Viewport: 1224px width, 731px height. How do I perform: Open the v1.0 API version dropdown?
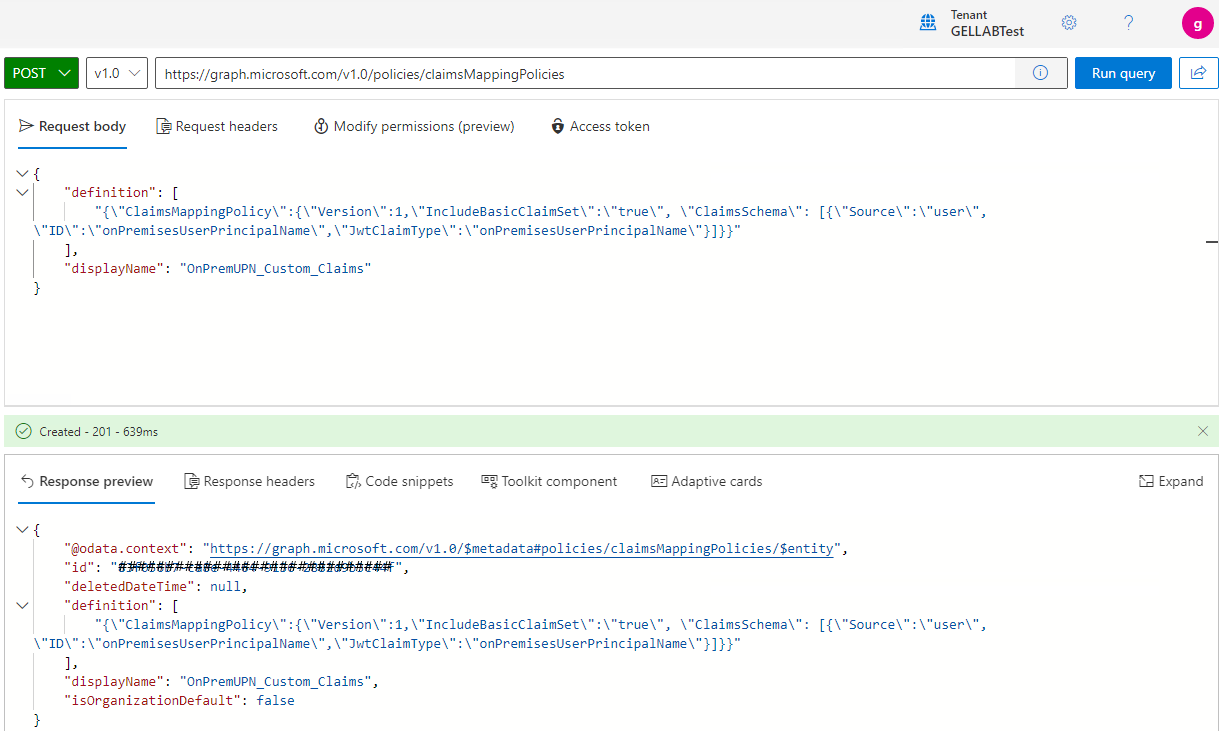tap(116, 72)
